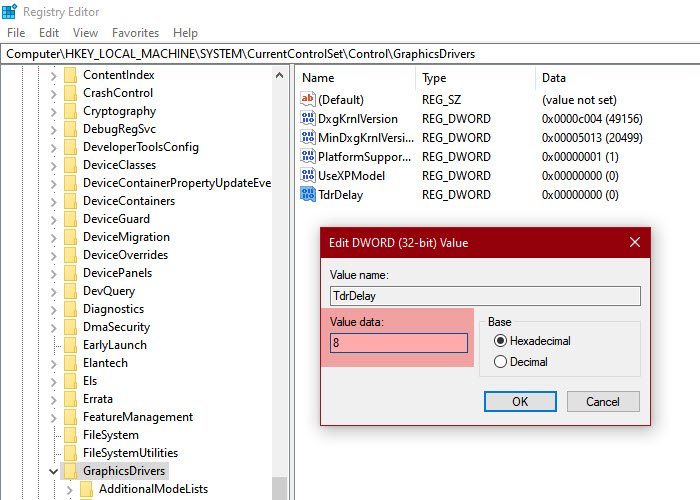Click the registry path address bar
700x500 pixels.
click(x=350, y=54)
